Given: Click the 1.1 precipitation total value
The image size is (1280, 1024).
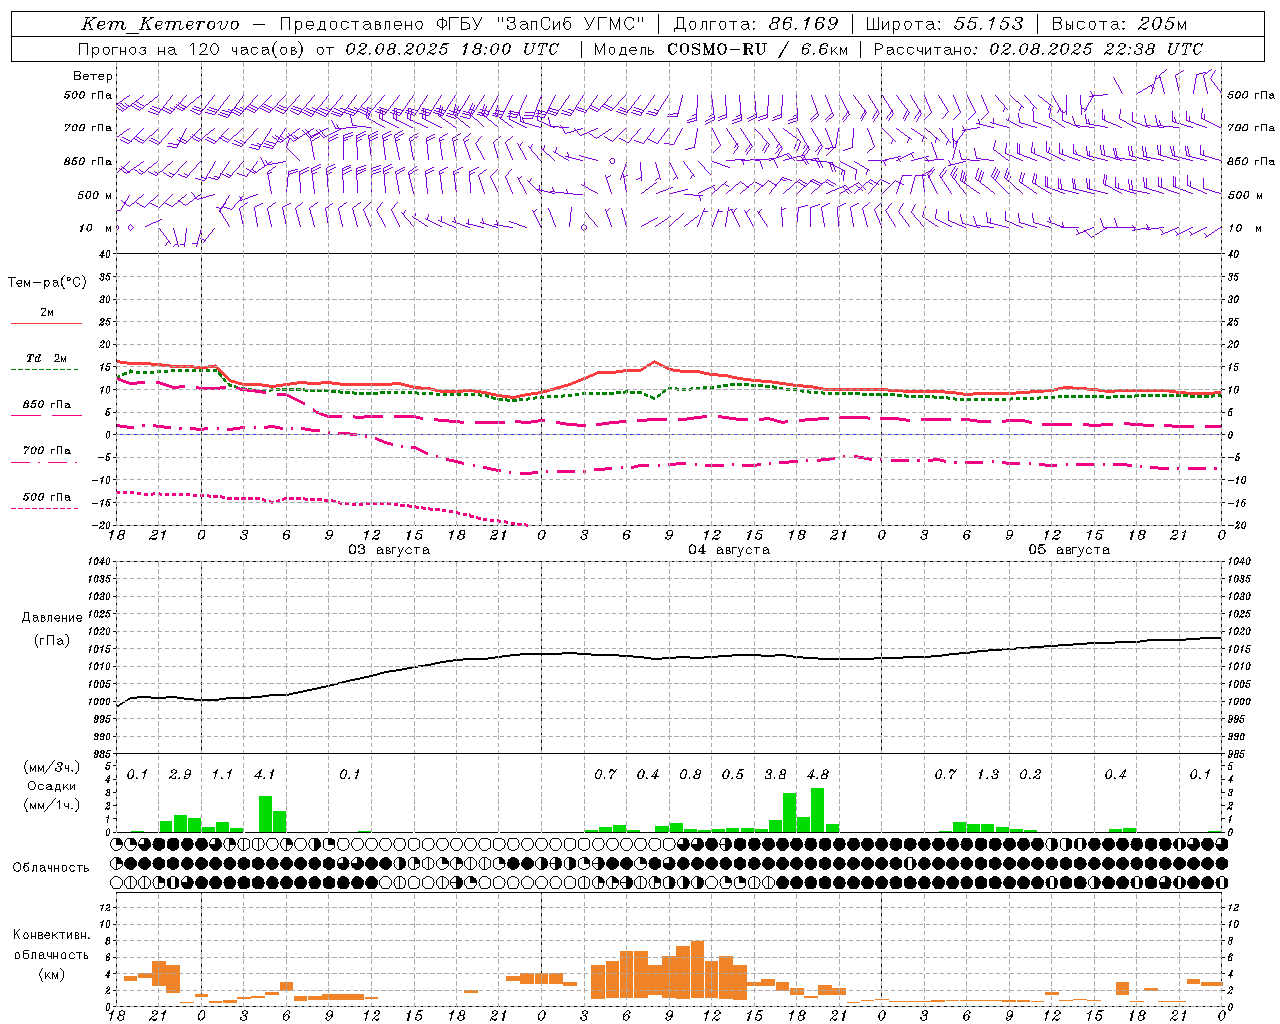Looking at the screenshot, I should click(222, 775).
